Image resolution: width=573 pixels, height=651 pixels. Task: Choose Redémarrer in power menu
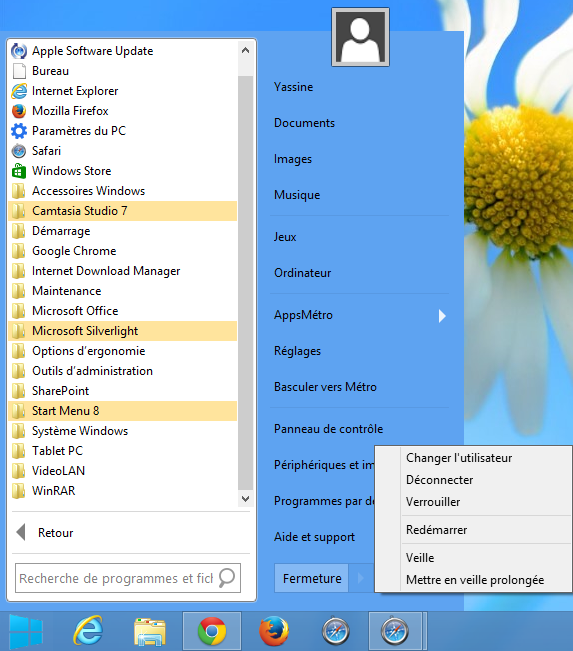click(x=436, y=530)
